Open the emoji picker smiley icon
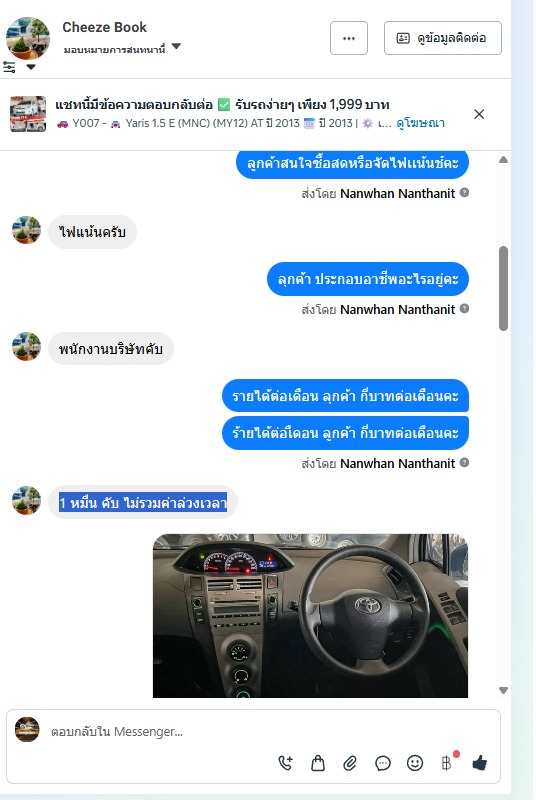 (x=415, y=763)
